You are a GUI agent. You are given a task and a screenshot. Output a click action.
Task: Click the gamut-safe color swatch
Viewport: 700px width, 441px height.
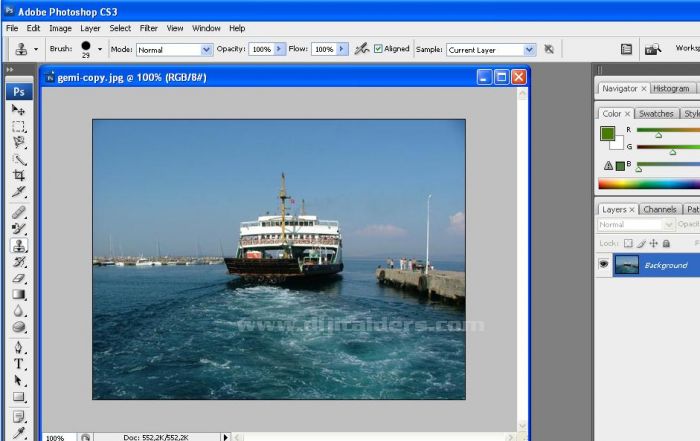point(620,166)
